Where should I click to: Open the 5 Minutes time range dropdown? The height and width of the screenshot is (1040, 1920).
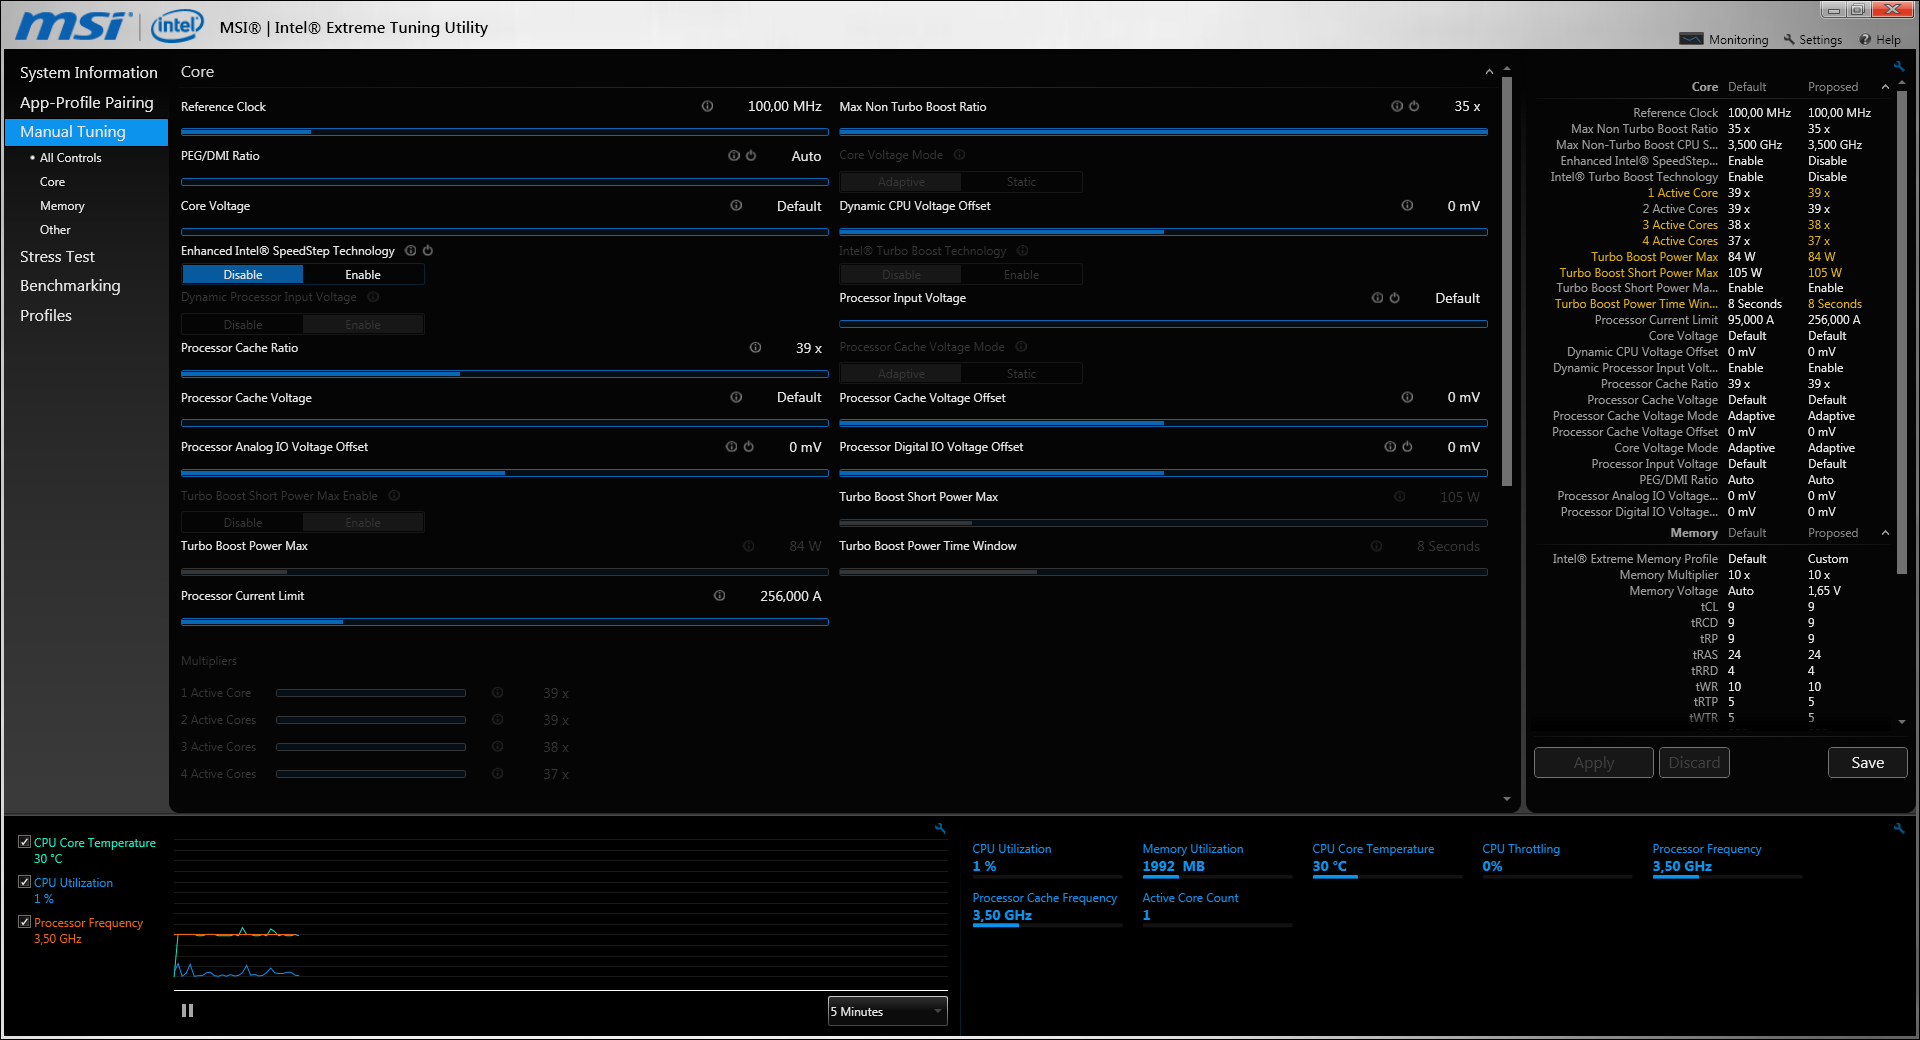887,1012
